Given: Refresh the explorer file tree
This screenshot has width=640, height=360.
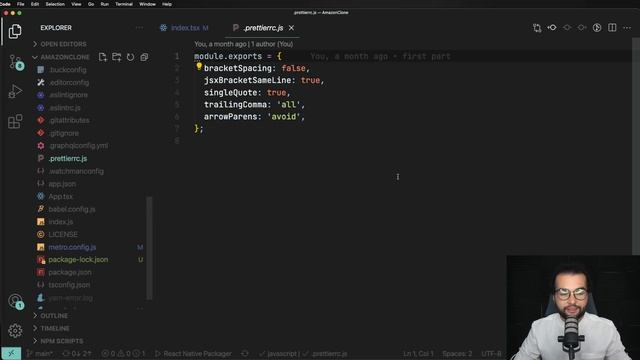Looking at the screenshot, I should click(130, 57).
